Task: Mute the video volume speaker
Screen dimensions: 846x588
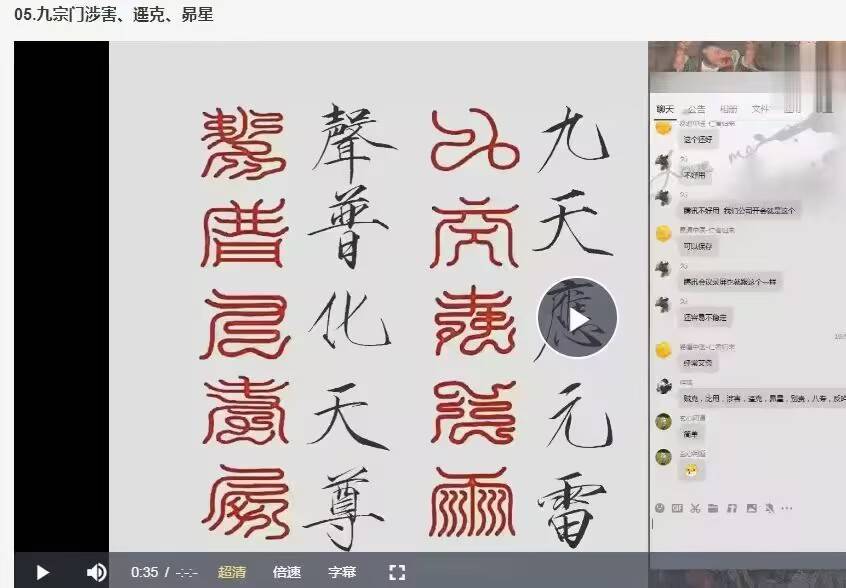Action: click(x=96, y=572)
